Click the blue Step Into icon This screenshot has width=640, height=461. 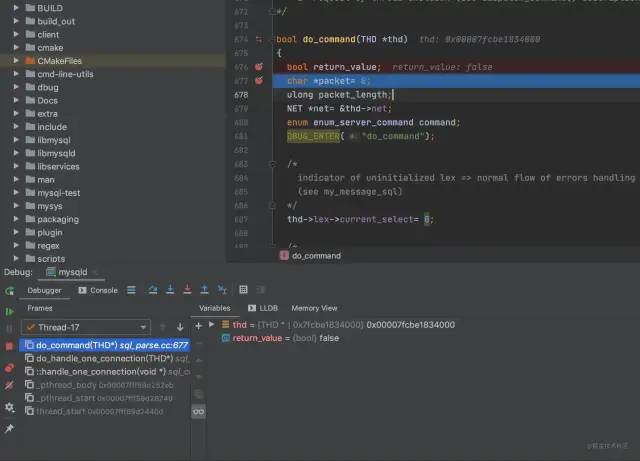pos(170,290)
